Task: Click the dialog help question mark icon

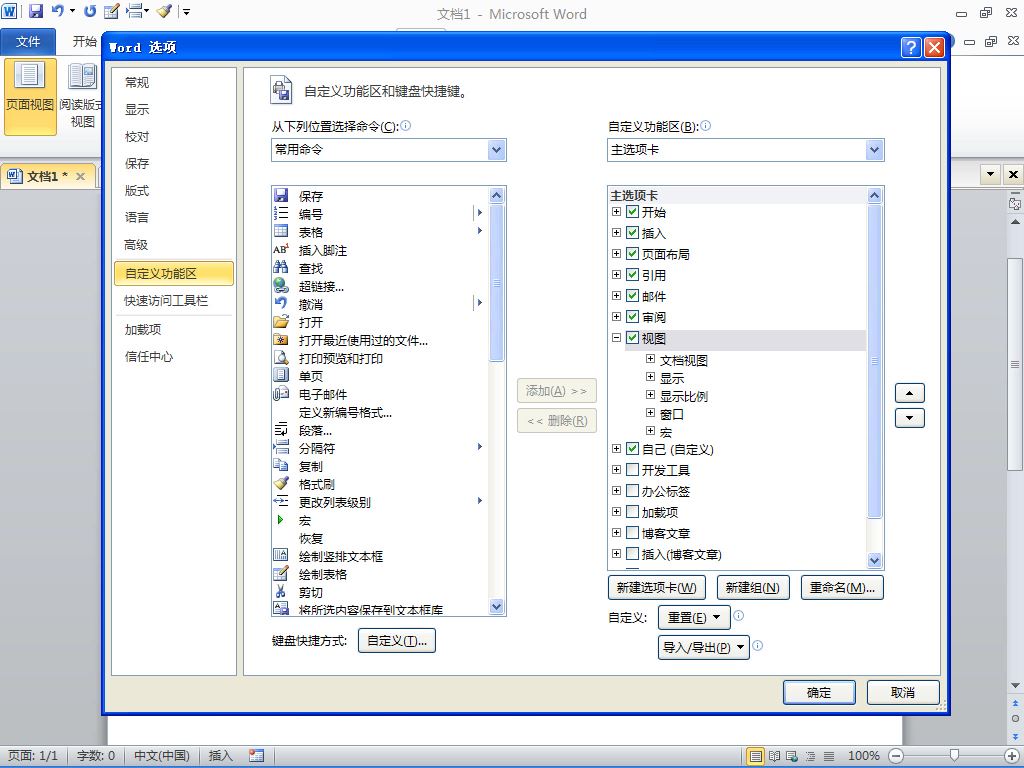Action: [911, 47]
